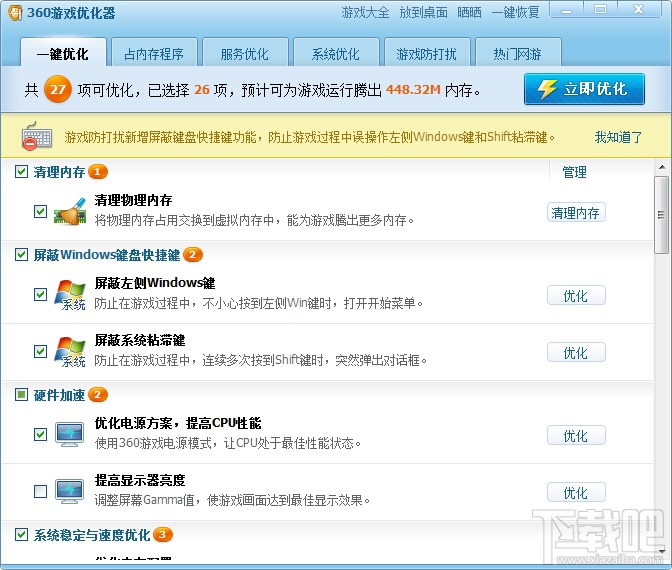
Task: Open the 热门网游 tab
Action: click(518, 52)
